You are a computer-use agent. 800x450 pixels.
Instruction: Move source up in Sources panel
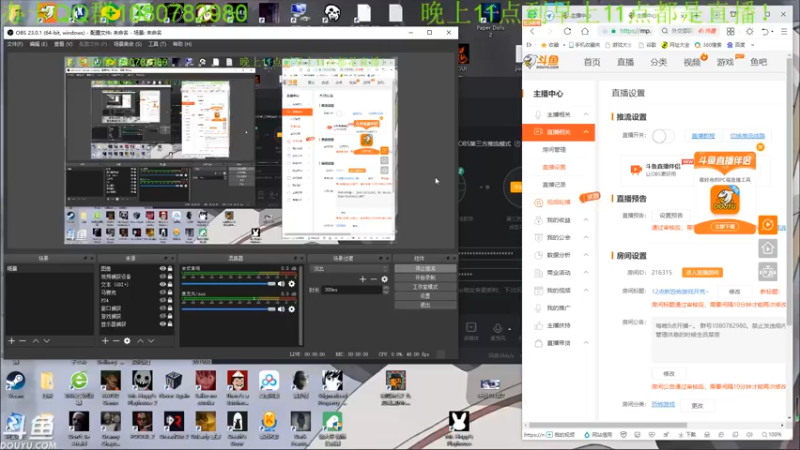coord(140,340)
